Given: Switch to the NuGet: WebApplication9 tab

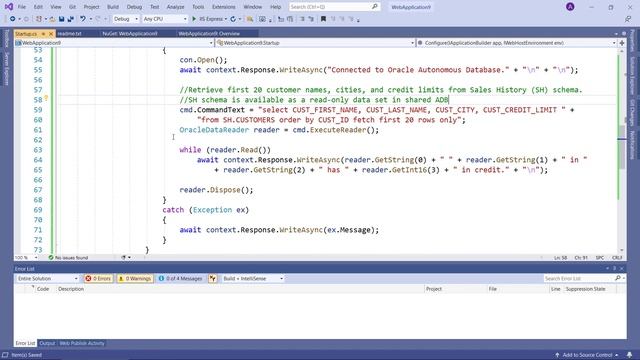Looking at the screenshot, I should click(x=130, y=33).
